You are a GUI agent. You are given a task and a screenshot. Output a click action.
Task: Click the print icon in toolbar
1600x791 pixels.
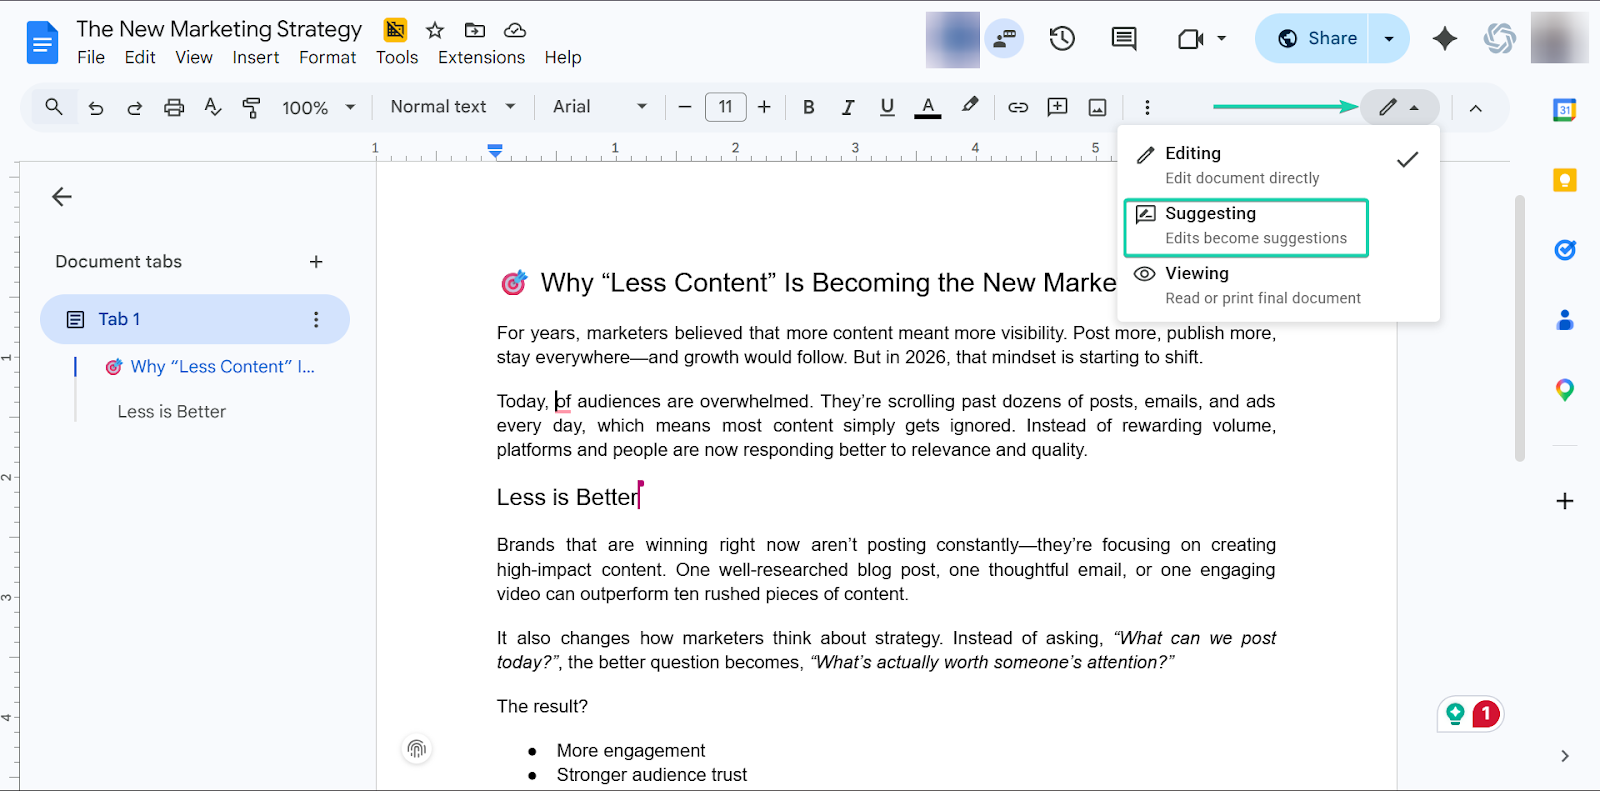(x=174, y=107)
